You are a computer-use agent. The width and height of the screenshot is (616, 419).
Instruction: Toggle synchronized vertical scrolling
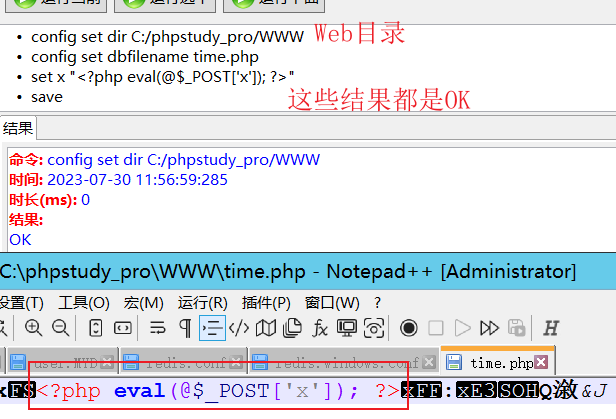[x=95, y=328]
